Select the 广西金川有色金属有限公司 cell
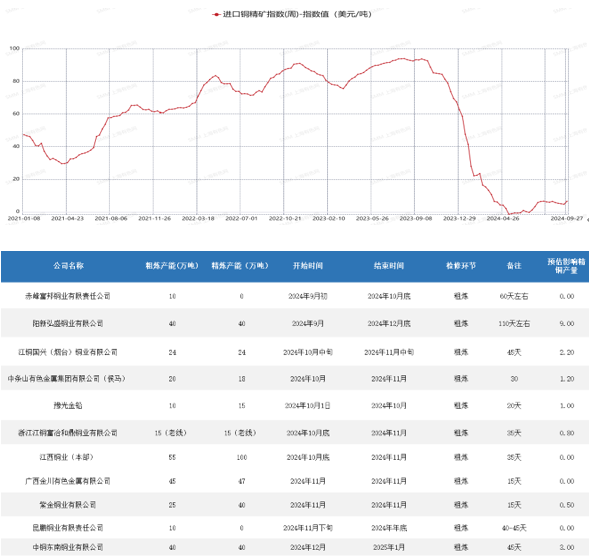589x557 pixels. click(68, 481)
